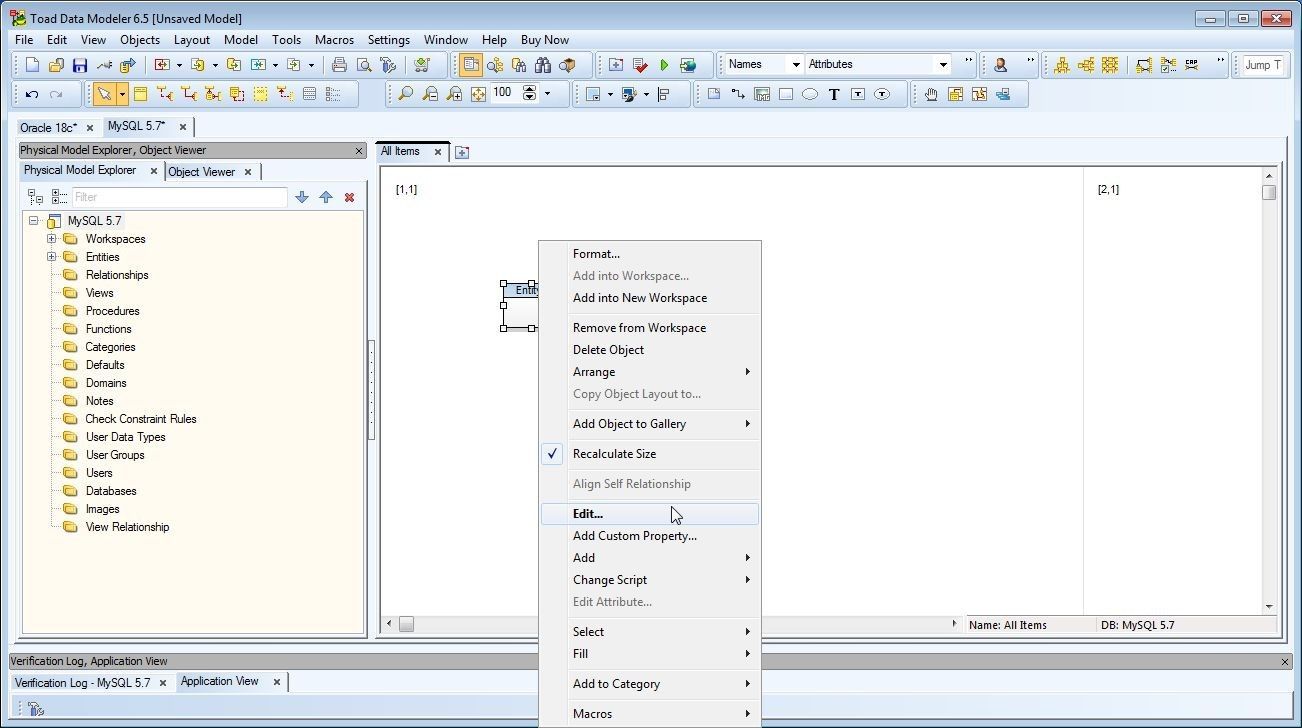Expand the Arrange submenu
Screen dimensions: 1302x728
(x=650, y=372)
